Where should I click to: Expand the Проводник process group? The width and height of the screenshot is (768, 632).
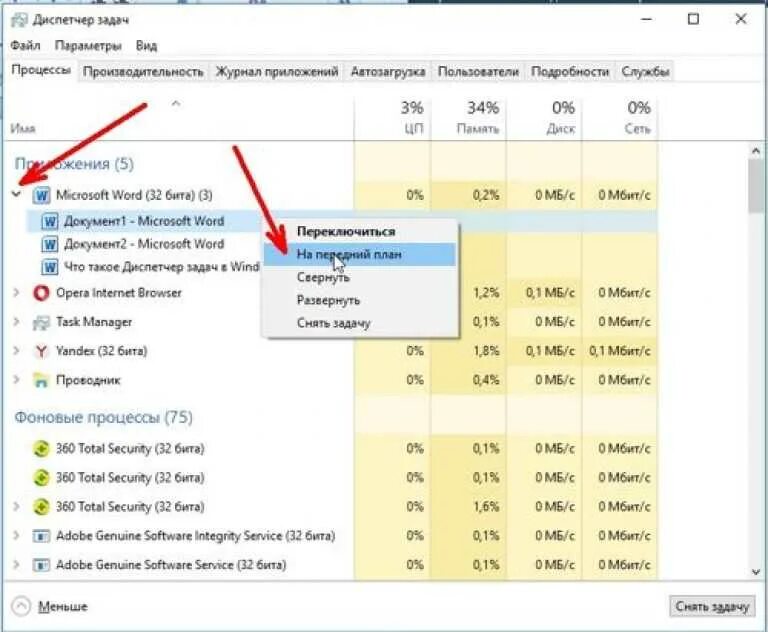coord(16,380)
